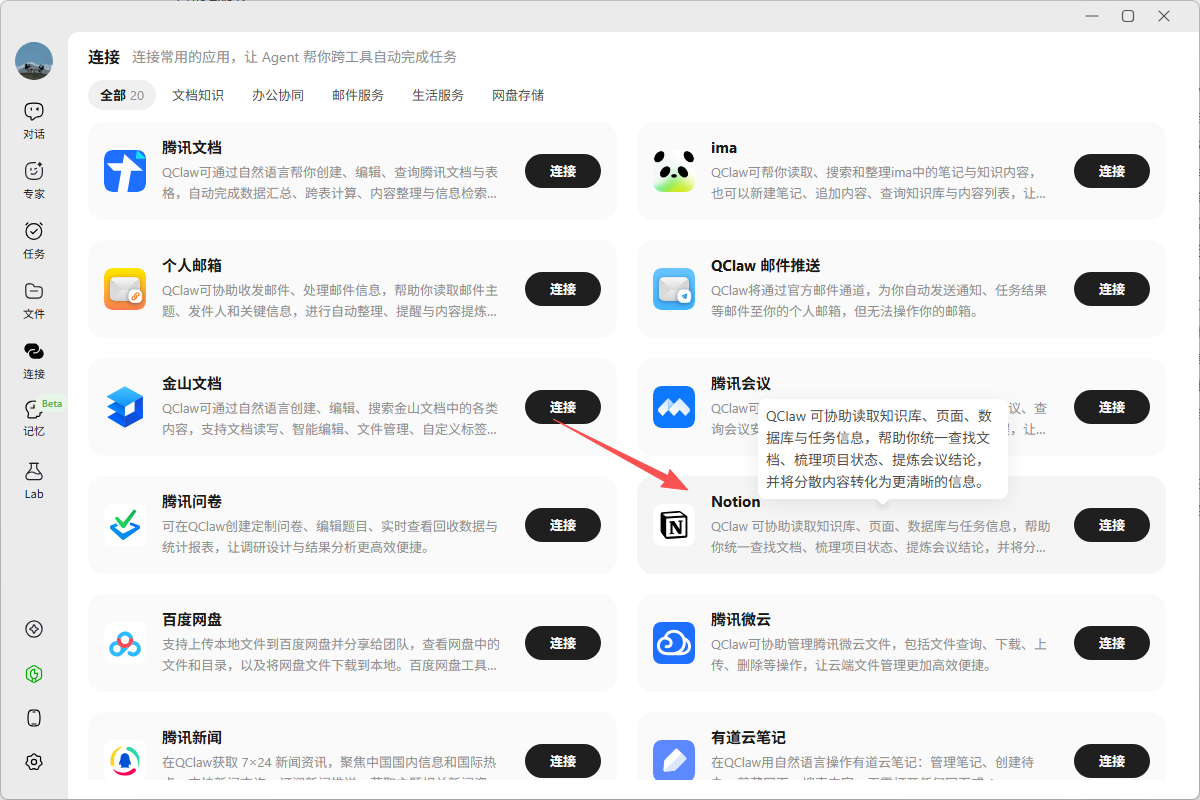Screen dimensions: 1200x800
Task: Click the user avatar in the sidebar
Action: click(34, 61)
